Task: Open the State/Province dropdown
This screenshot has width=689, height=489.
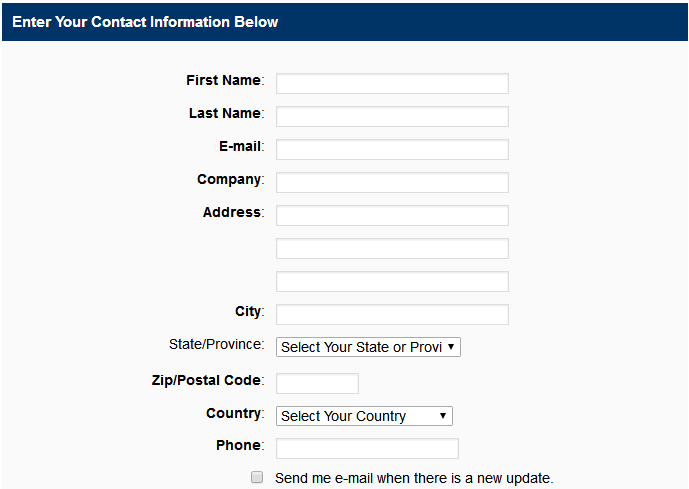Action: pos(368,347)
